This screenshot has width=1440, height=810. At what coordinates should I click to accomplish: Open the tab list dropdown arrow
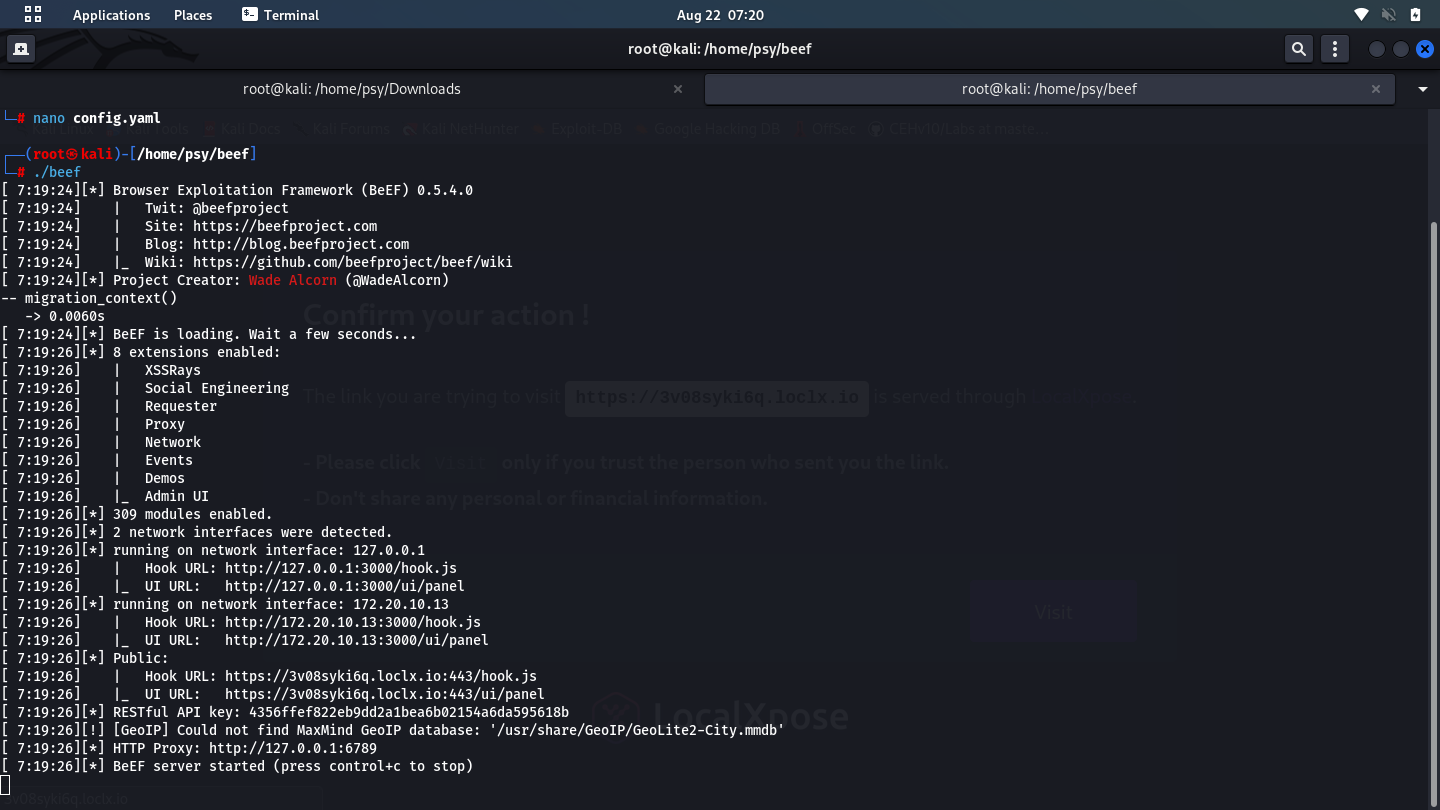point(1421,88)
